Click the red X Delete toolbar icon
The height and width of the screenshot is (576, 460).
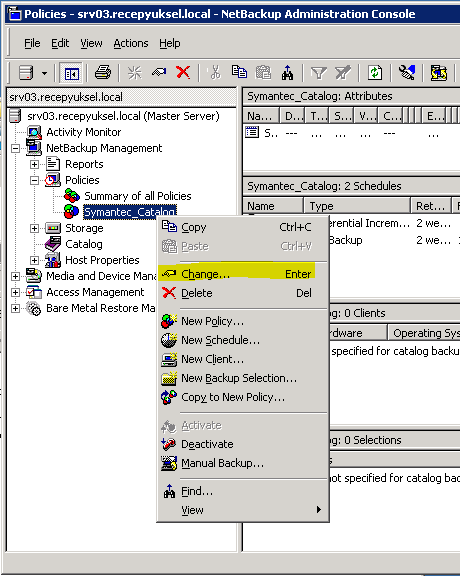[183, 72]
